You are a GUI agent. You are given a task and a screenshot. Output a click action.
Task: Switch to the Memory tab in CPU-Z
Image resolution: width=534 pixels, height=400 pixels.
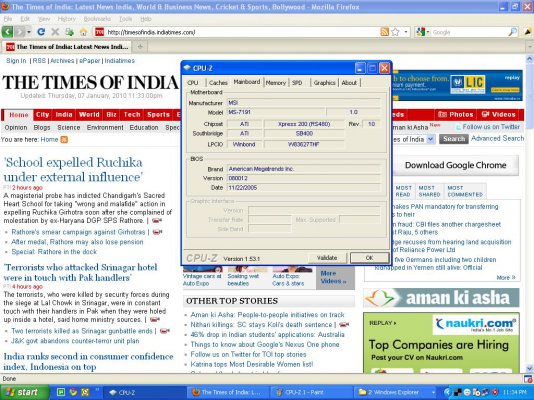pos(276,83)
